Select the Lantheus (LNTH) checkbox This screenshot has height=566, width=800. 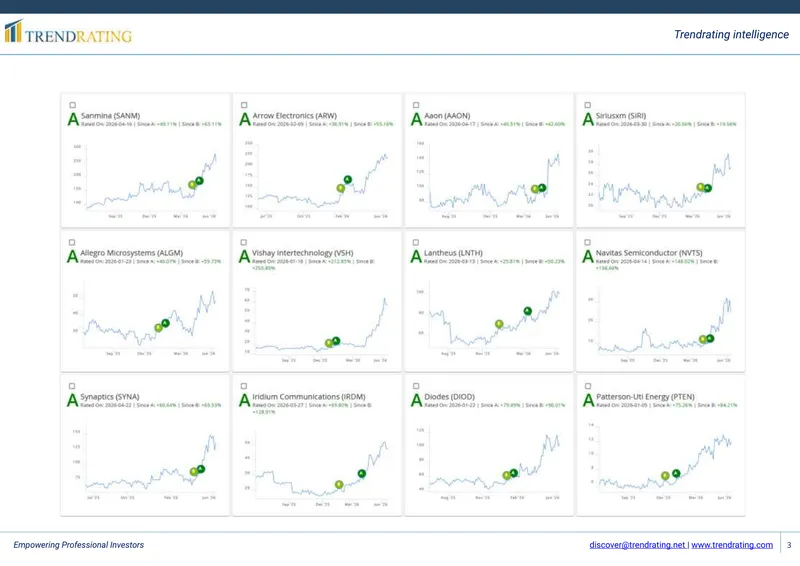click(x=416, y=242)
